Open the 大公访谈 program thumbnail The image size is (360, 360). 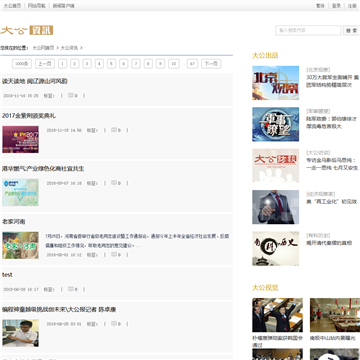pyautogui.click(x=275, y=166)
